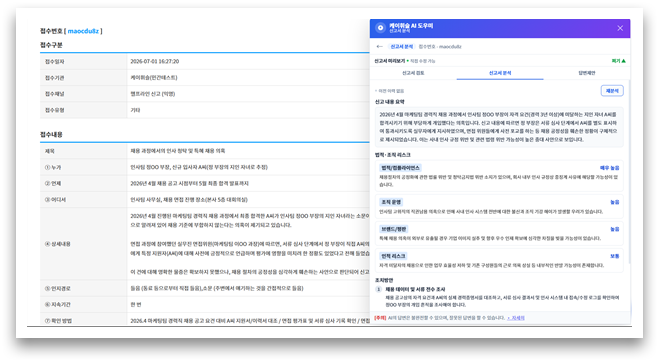
Task: Click the 보통 level on 인적 리스크 card
Action: [614, 256]
